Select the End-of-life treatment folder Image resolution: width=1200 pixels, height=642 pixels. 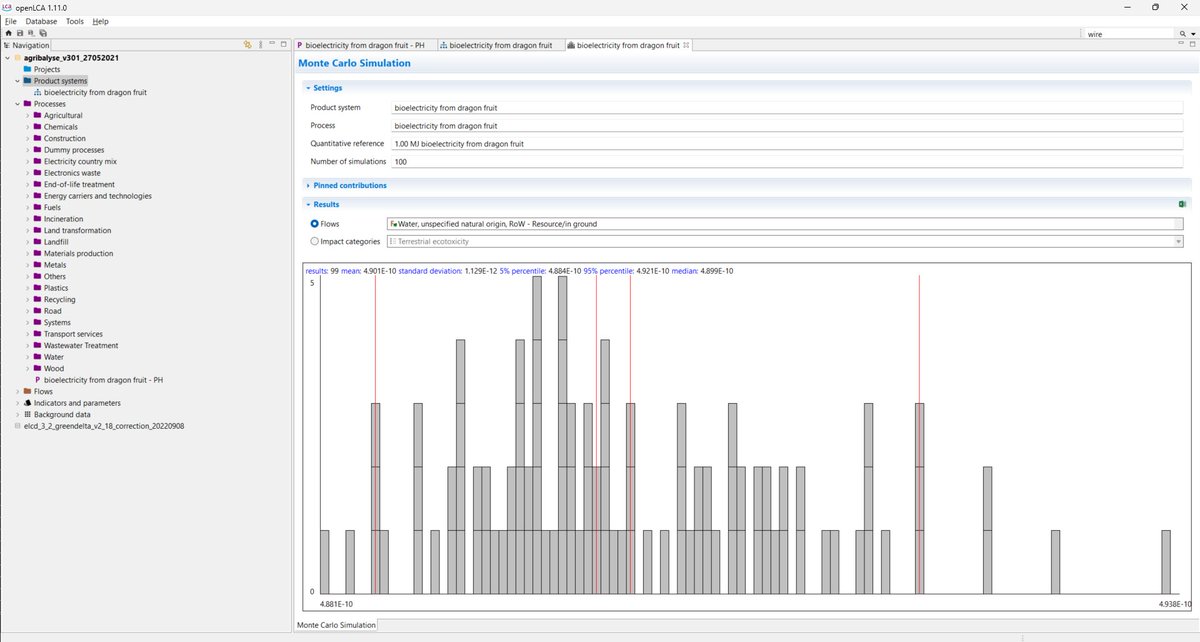click(x=79, y=184)
